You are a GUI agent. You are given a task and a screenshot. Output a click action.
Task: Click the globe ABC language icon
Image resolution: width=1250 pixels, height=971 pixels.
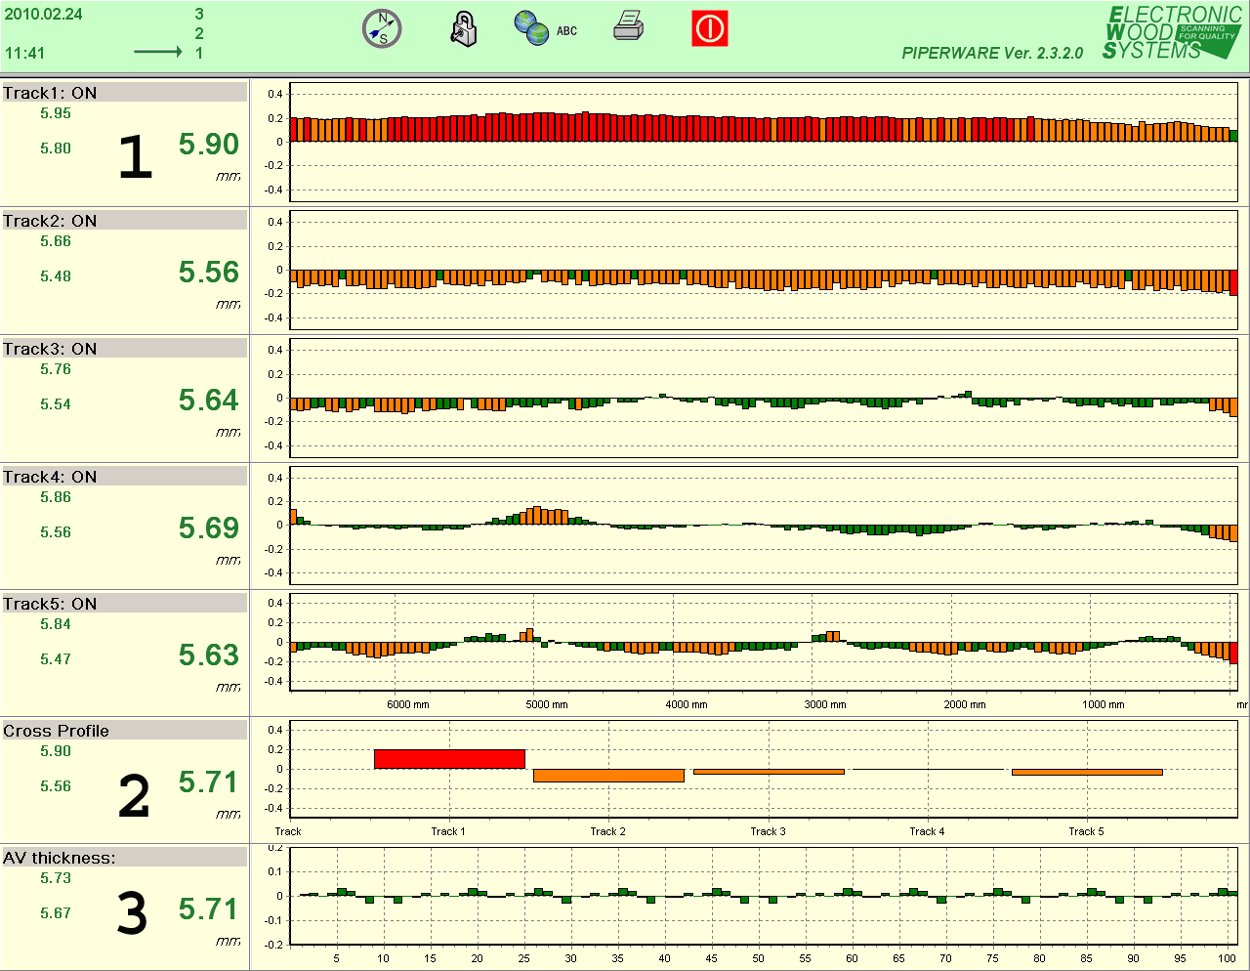coord(544,29)
